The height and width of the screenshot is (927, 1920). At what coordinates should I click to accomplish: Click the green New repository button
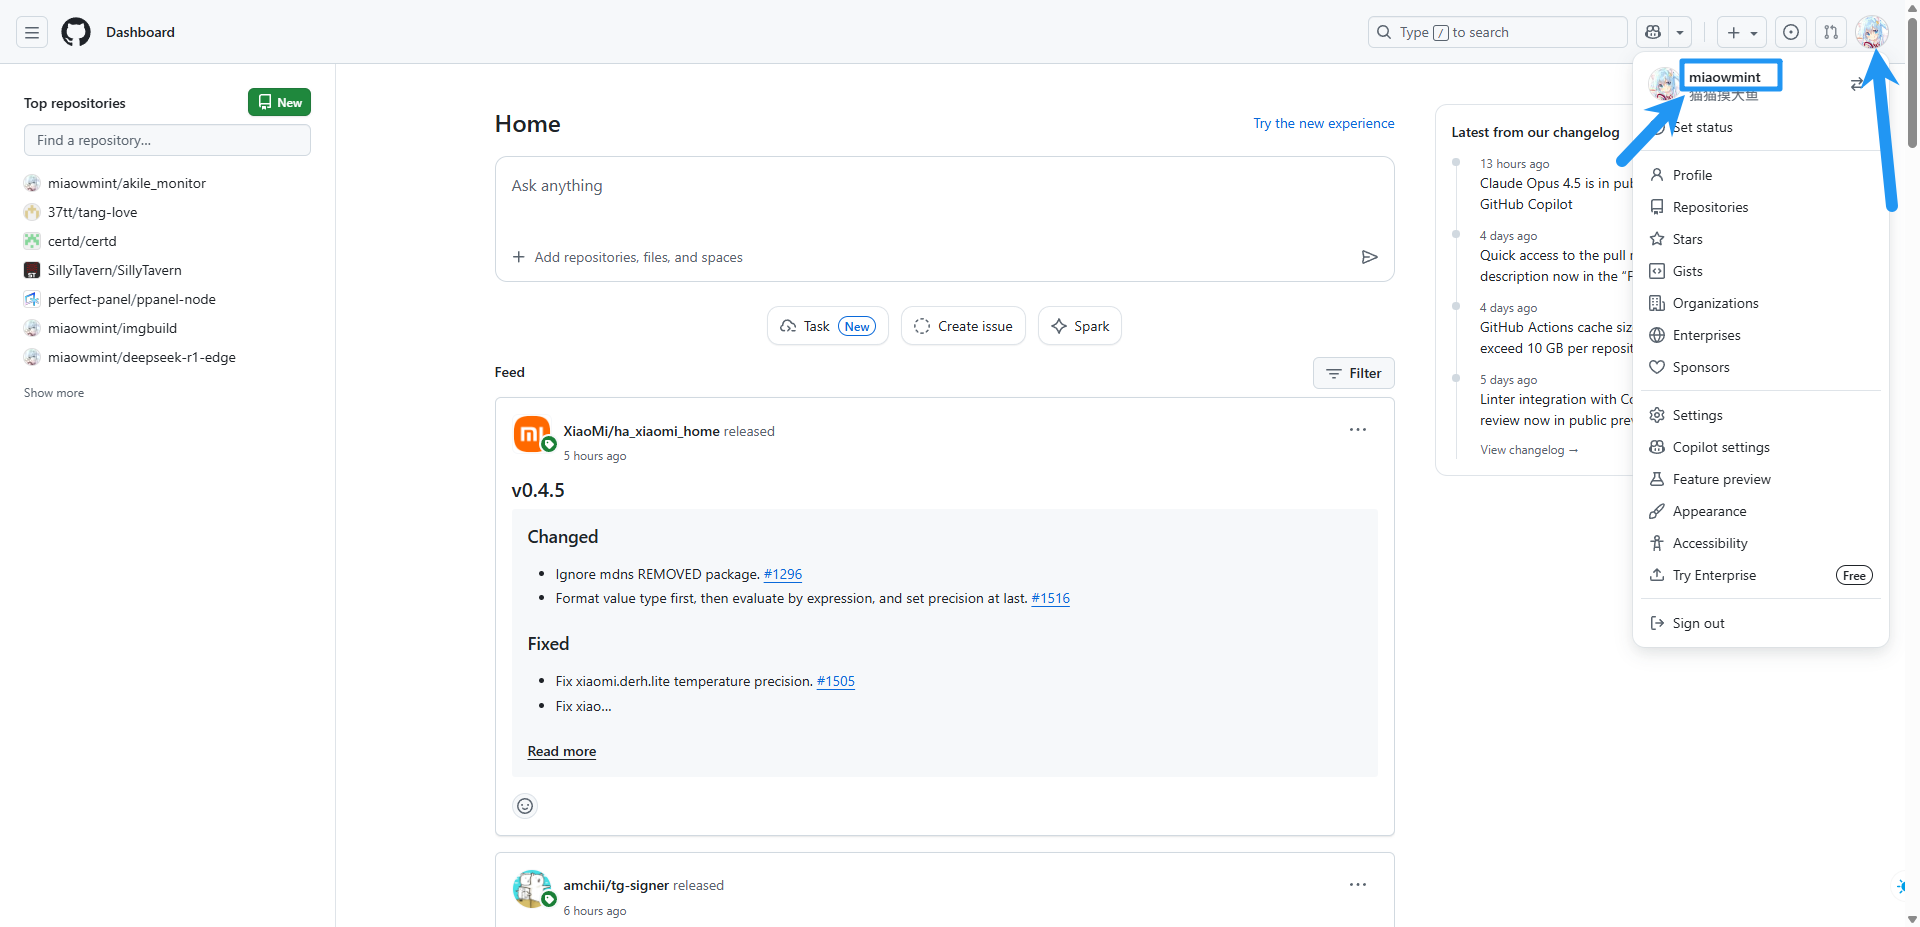pyautogui.click(x=279, y=102)
